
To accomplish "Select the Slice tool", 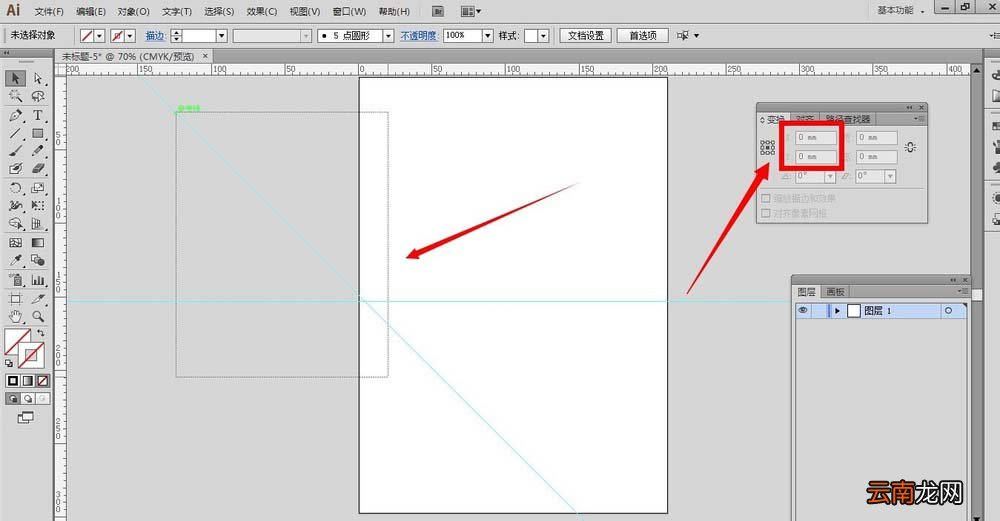I will pos(38,298).
